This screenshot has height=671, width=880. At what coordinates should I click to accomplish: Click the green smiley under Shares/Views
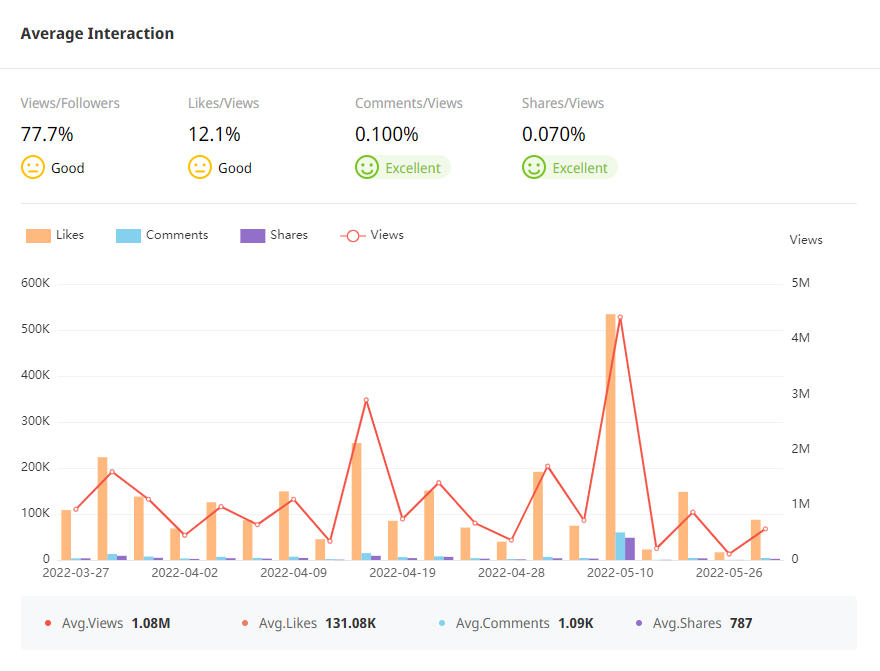pyautogui.click(x=534, y=168)
